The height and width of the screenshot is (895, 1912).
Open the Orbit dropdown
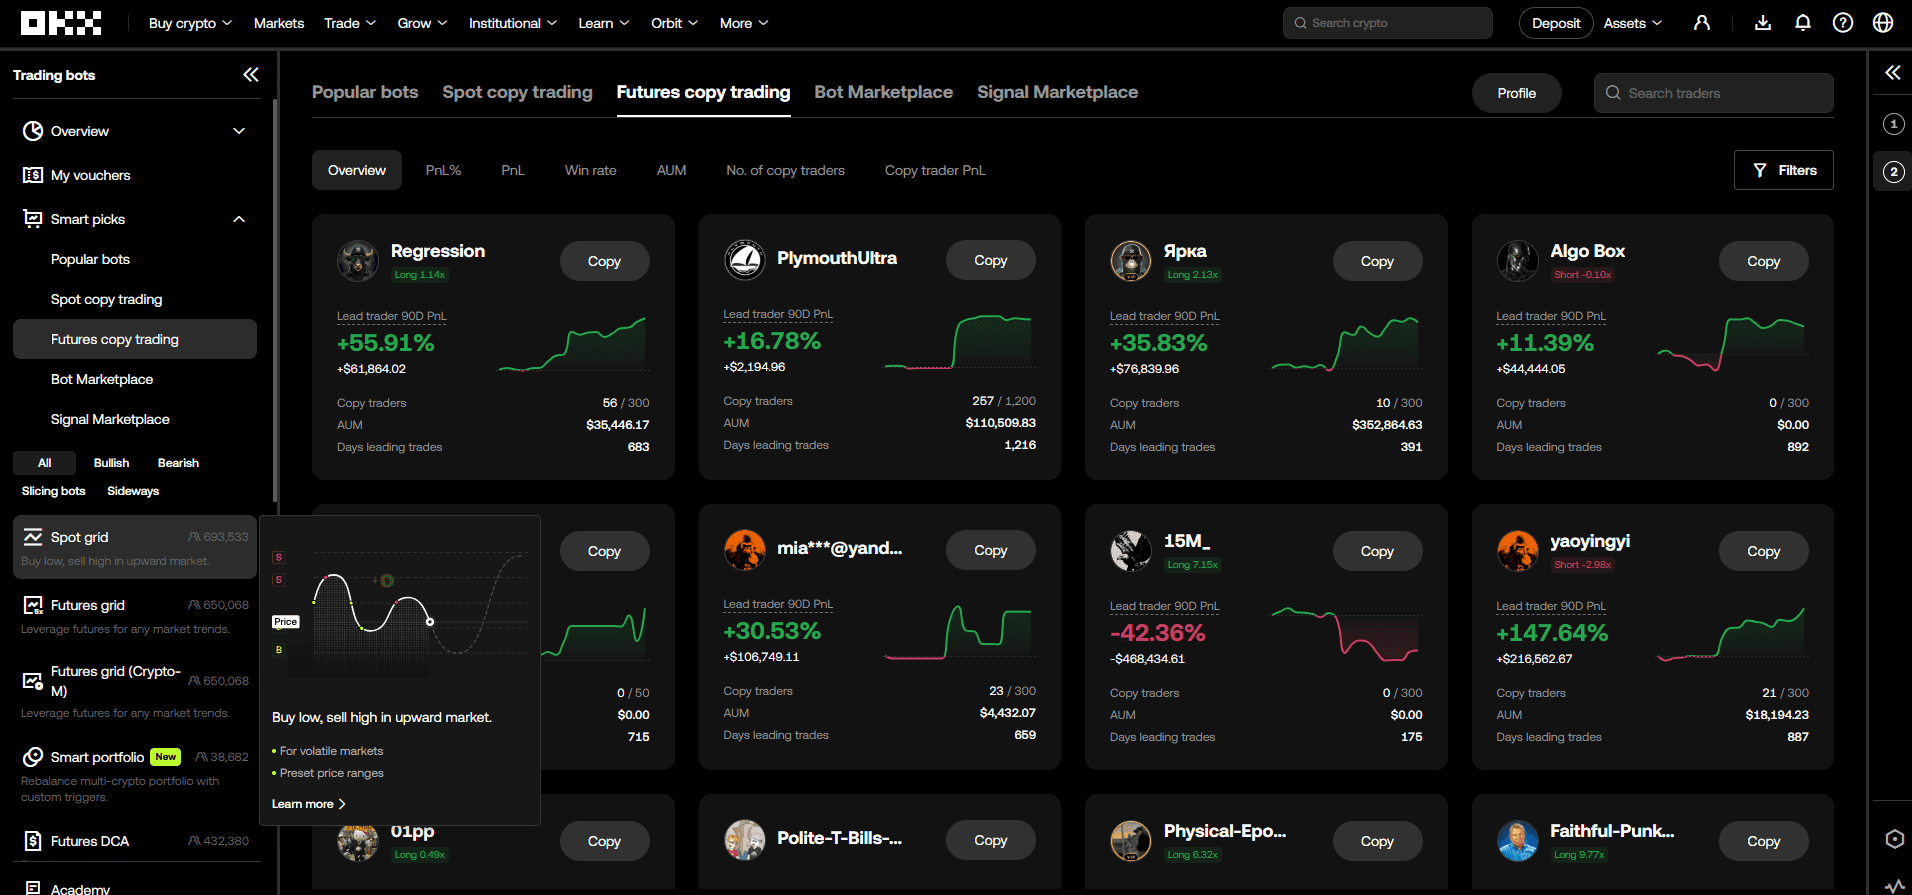pos(674,23)
